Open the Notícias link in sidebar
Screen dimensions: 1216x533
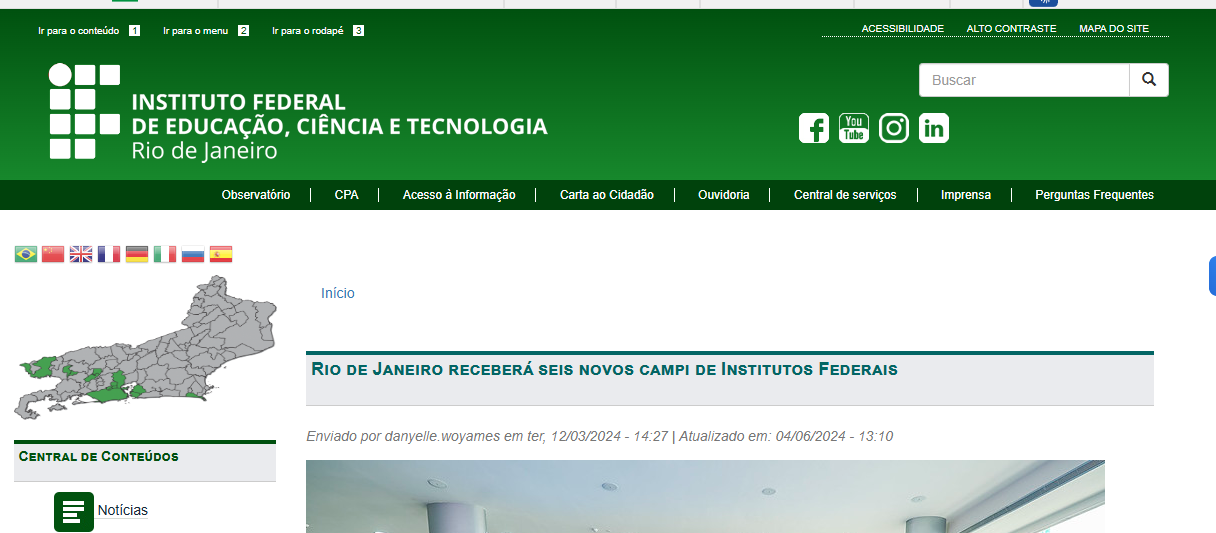122,510
